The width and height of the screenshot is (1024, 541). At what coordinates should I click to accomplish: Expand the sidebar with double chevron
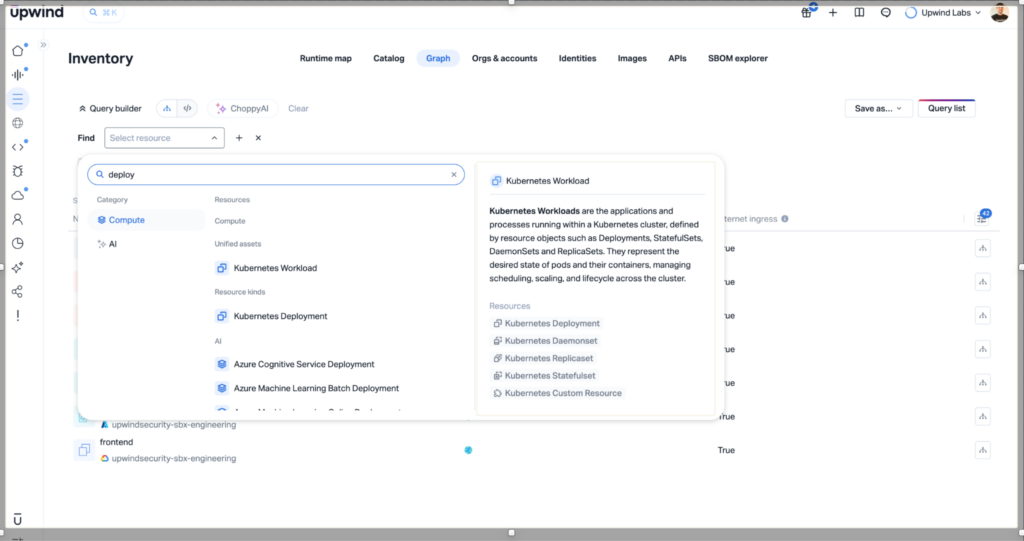tap(43, 45)
